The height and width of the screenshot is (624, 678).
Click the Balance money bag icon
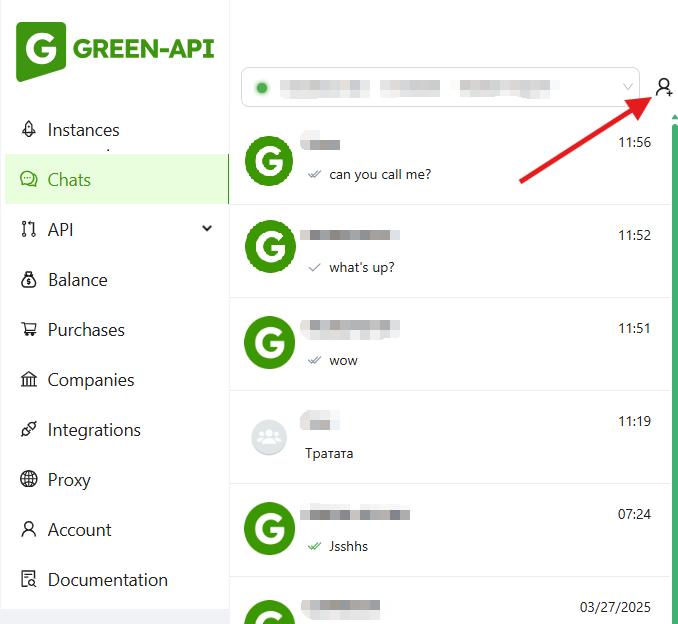[29, 280]
